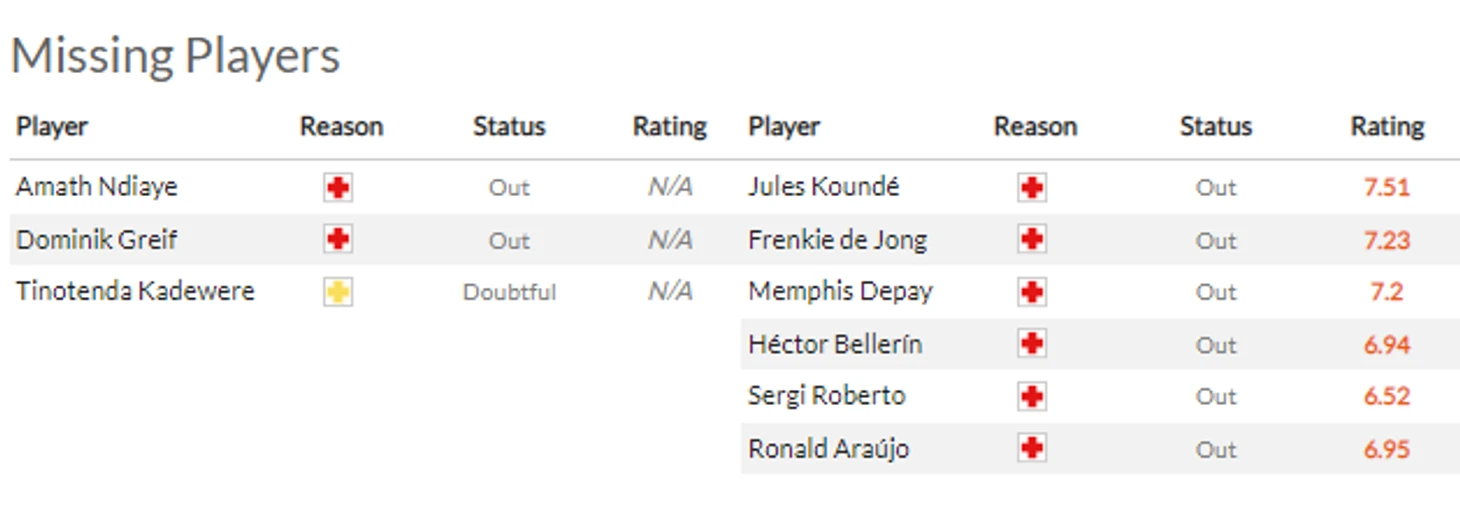The width and height of the screenshot is (1460, 515).
Task: Select the player name Memphis Depay
Action: pyautogui.click(x=840, y=292)
